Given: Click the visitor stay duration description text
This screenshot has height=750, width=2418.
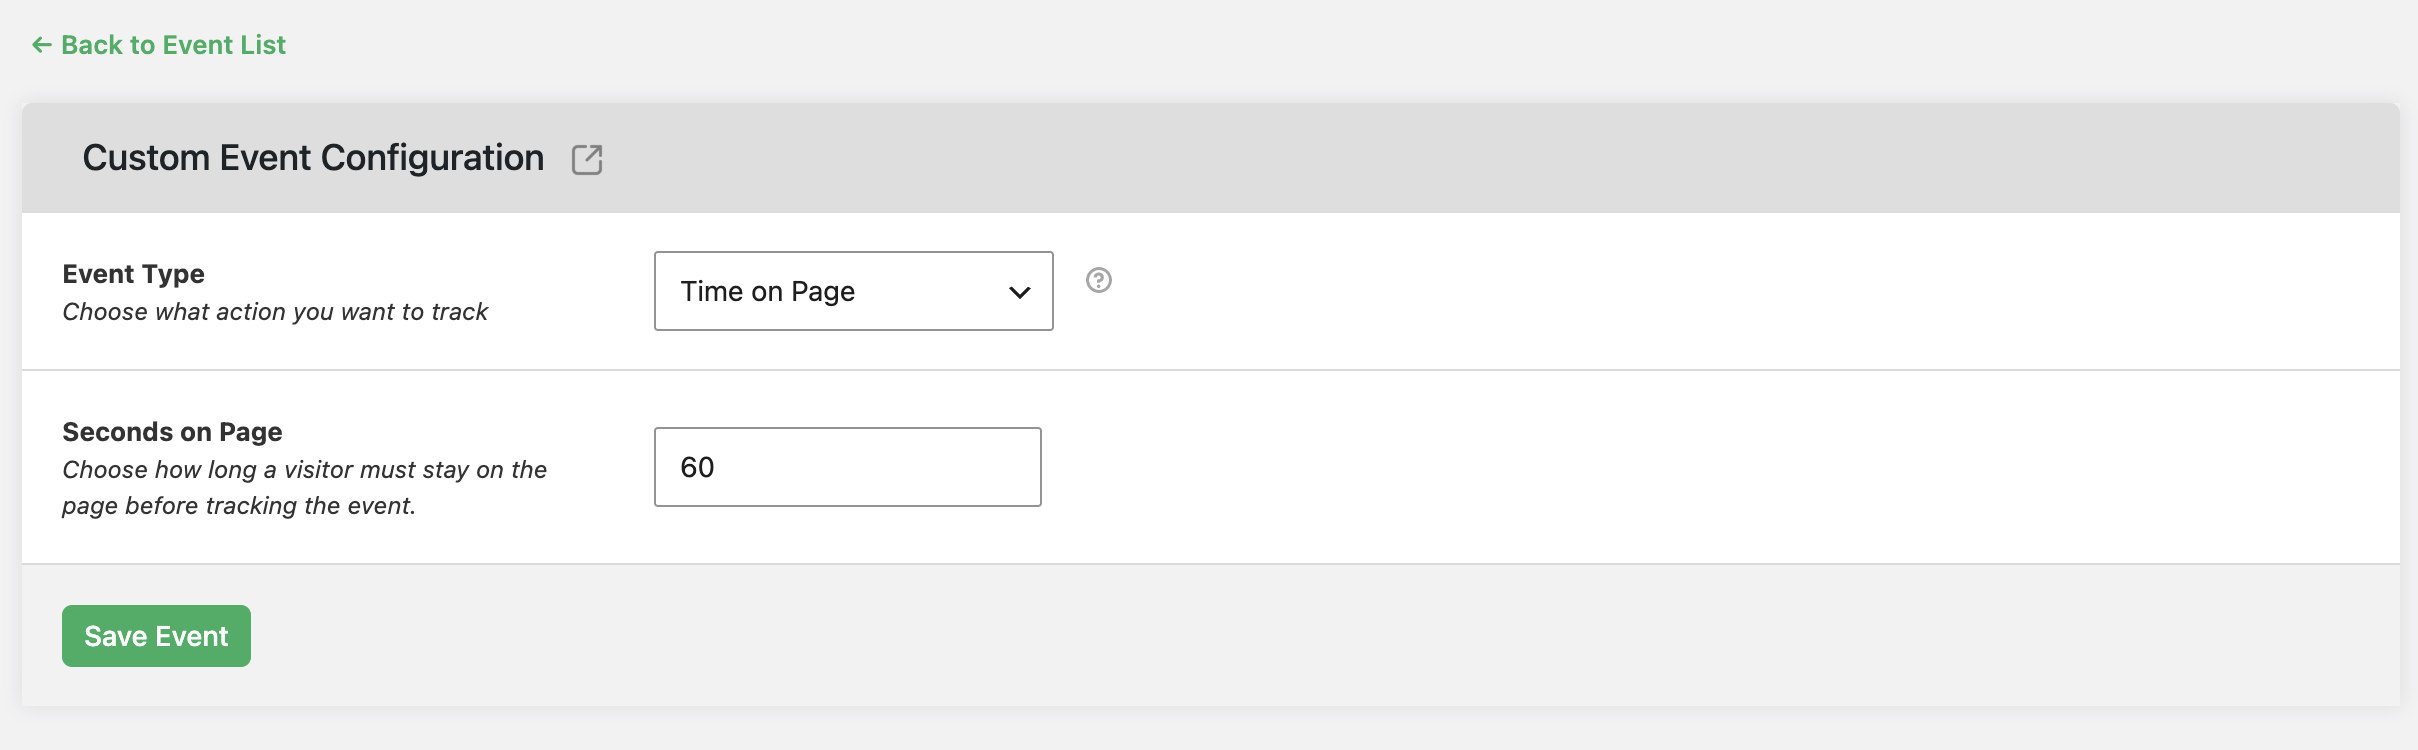Looking at the screenshot, I should (304, 488).
